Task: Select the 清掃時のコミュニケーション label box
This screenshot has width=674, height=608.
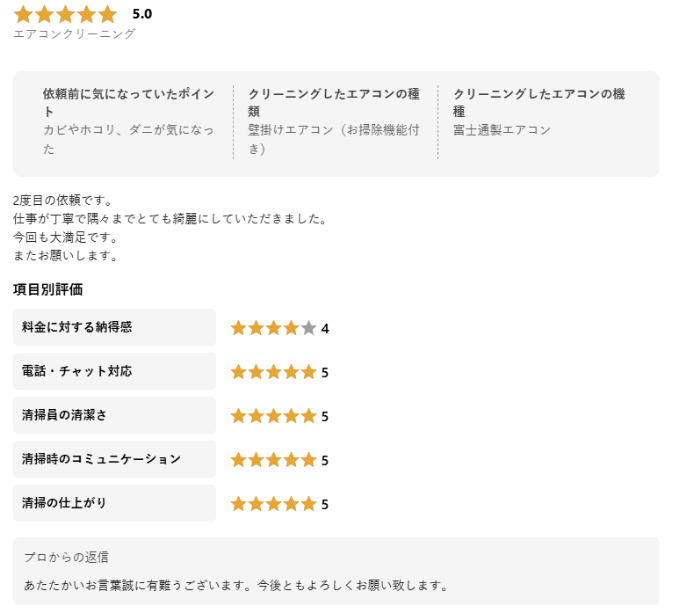Action: 114,459
